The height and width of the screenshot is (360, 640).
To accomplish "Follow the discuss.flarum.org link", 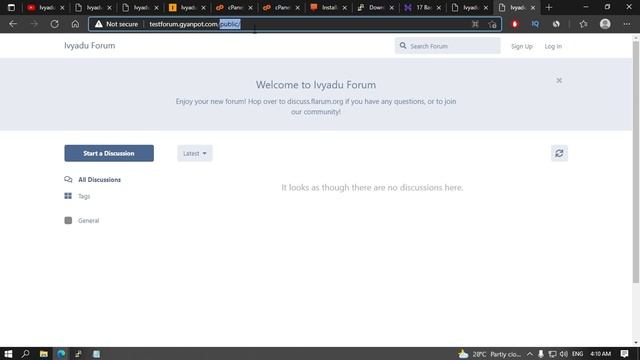I will click(x=315, y=101).
